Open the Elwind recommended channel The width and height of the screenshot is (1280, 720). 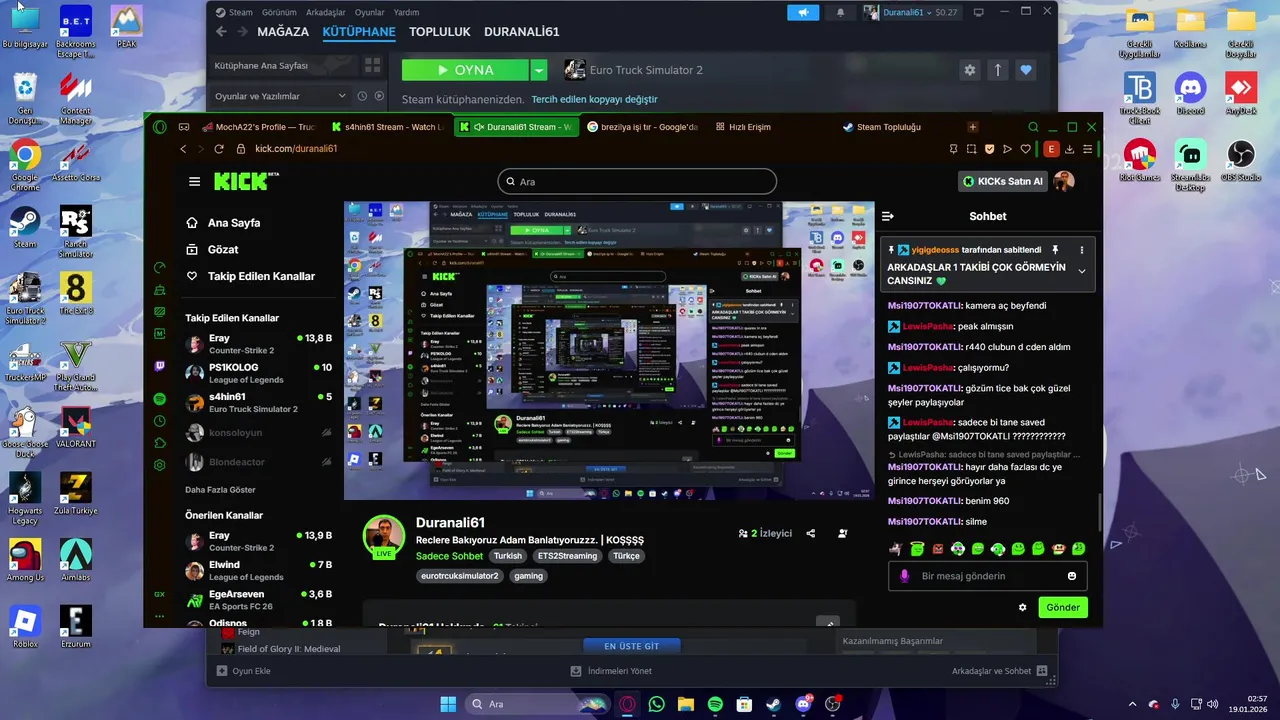click(258, 570)
